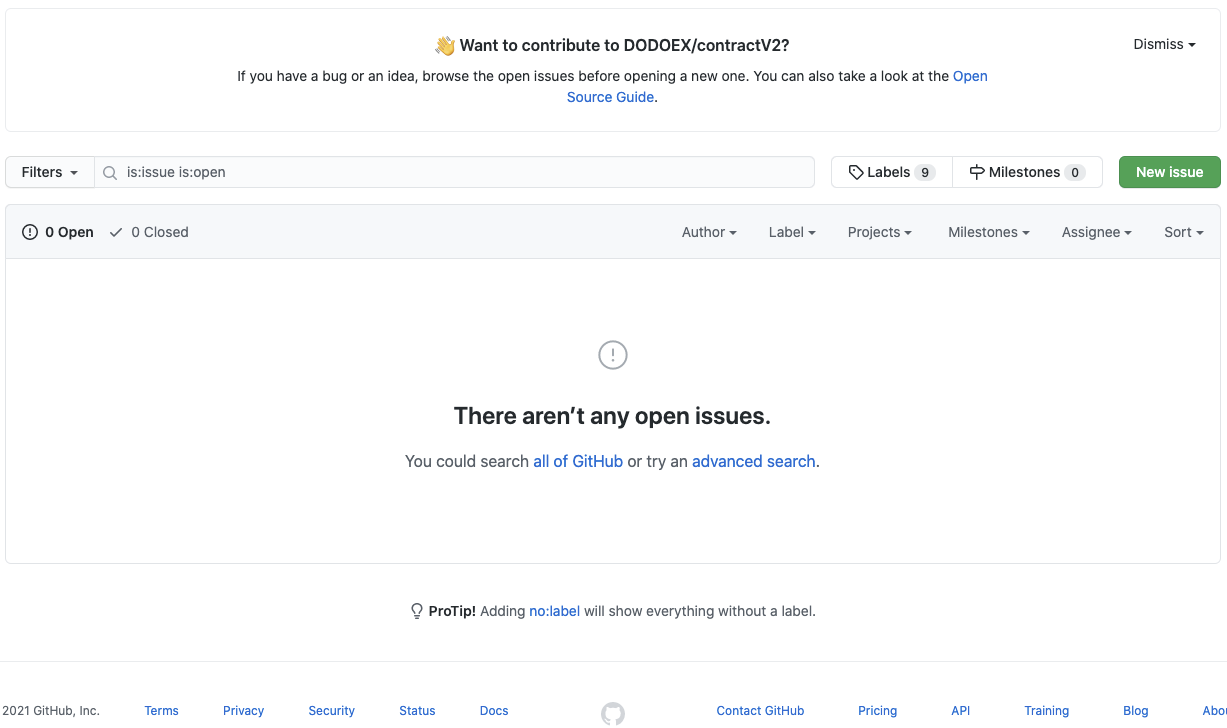This screenshot has height=728, width=1227.
Task: Open the Milestones filter dropdown
Action: 989,232
